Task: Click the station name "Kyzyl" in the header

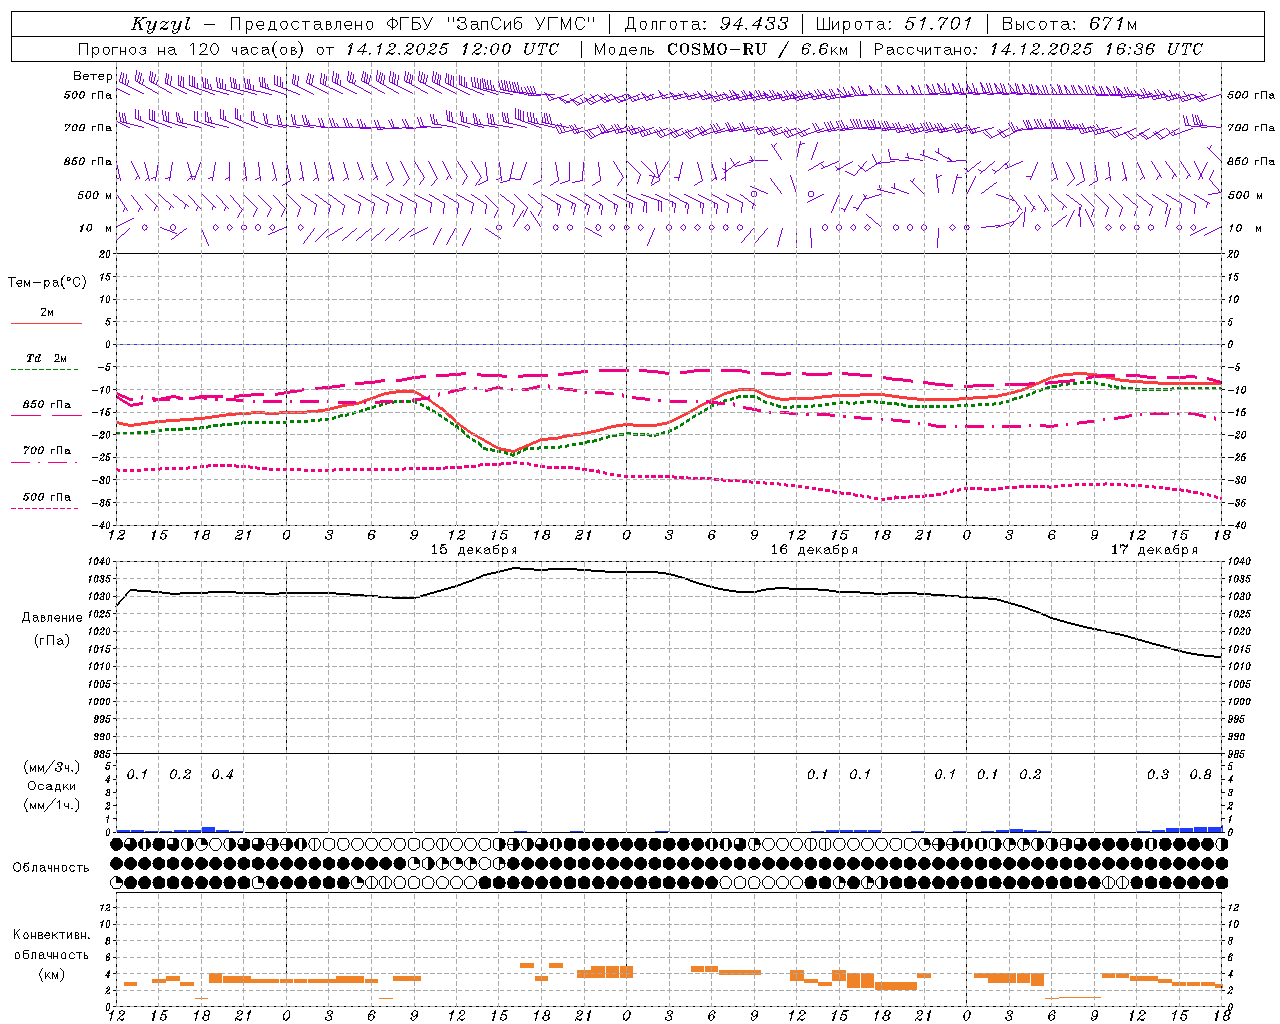Action: 161,25
